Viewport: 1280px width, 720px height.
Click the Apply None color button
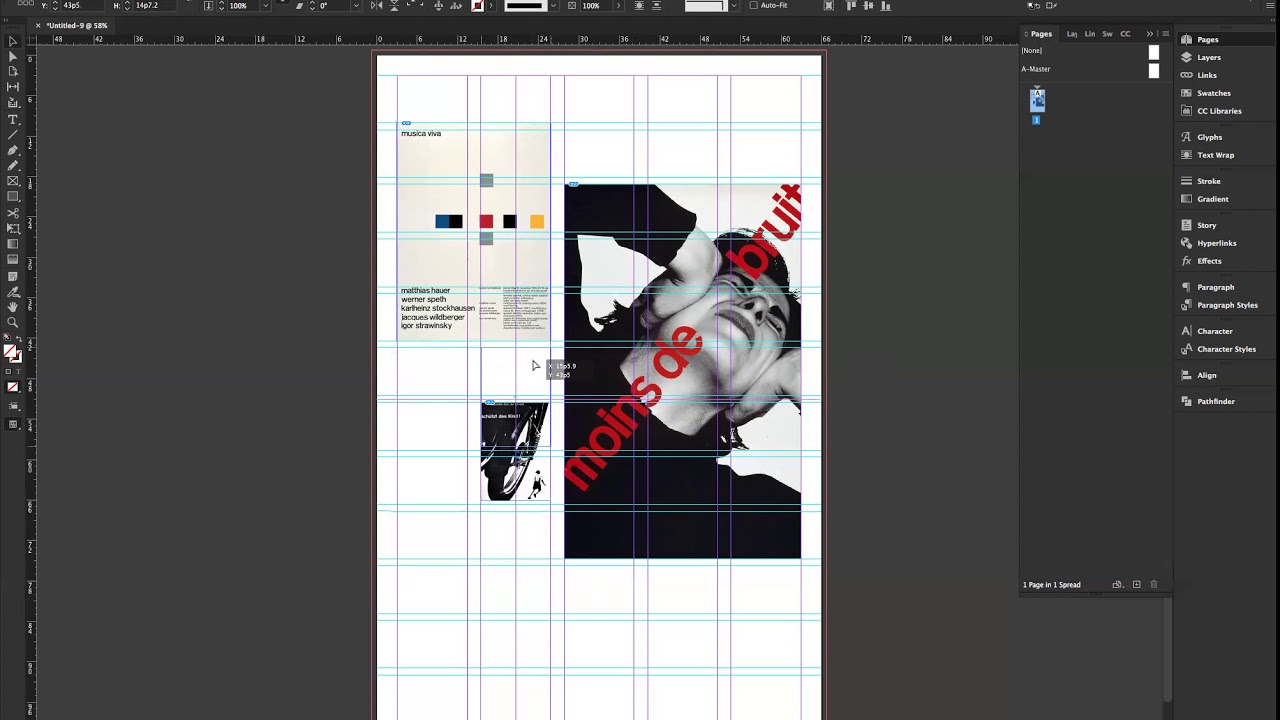coord(12,387)
